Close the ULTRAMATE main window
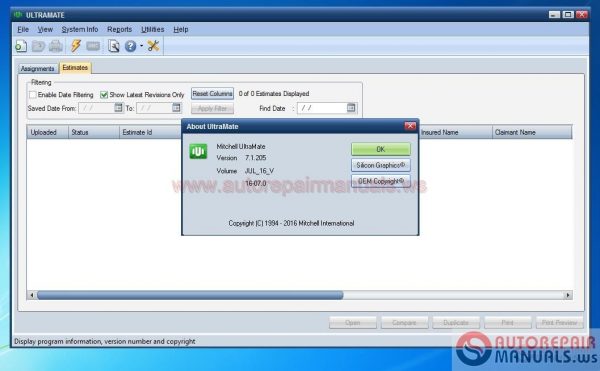Viewport: 600px width, 371px height. click(x=582, y=15)
